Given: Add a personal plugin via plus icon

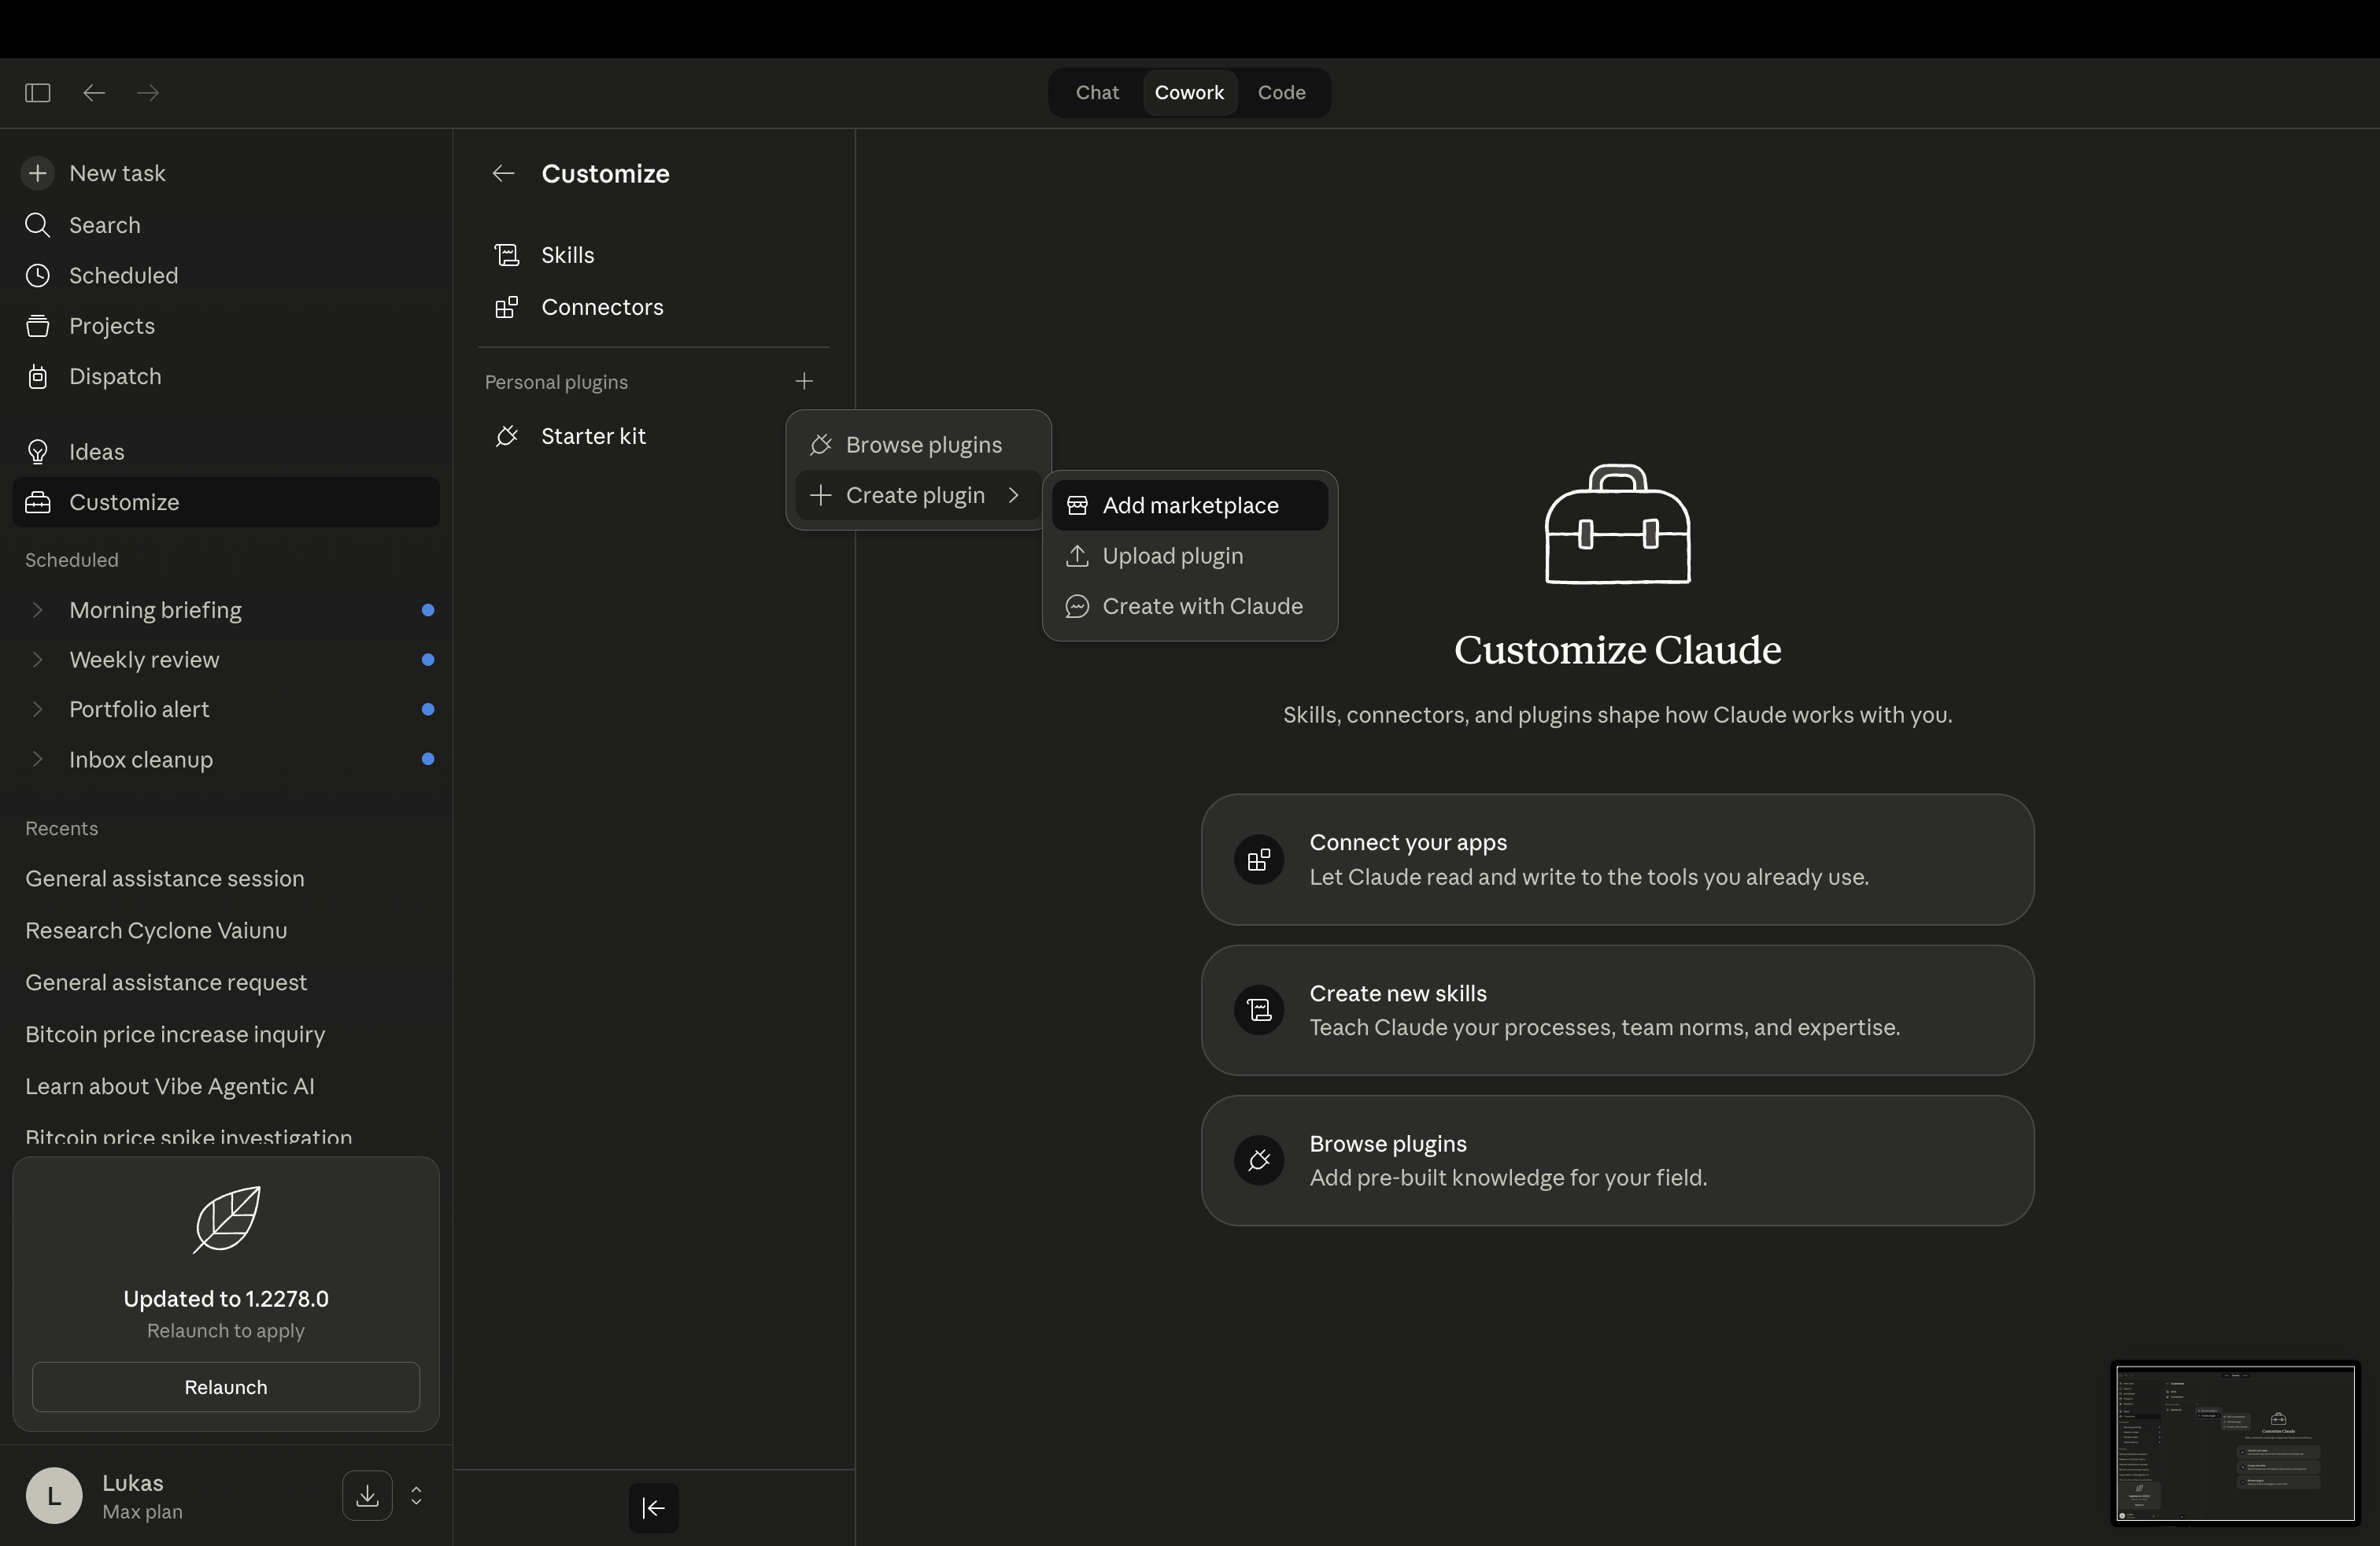Looking at the screenshot, I should point(805,381).
